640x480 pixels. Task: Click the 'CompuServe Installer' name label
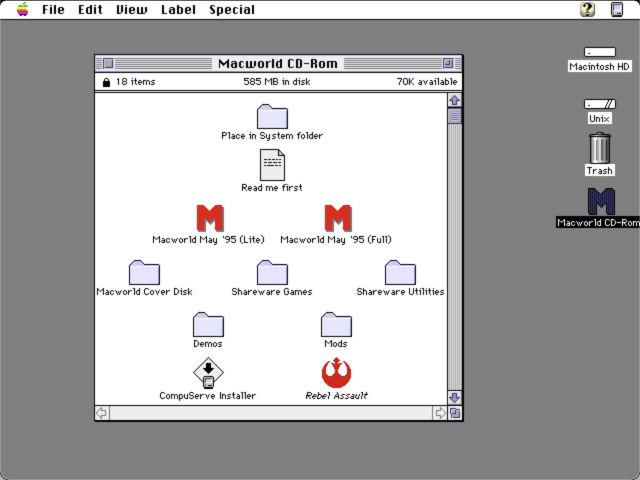(208, 396)
